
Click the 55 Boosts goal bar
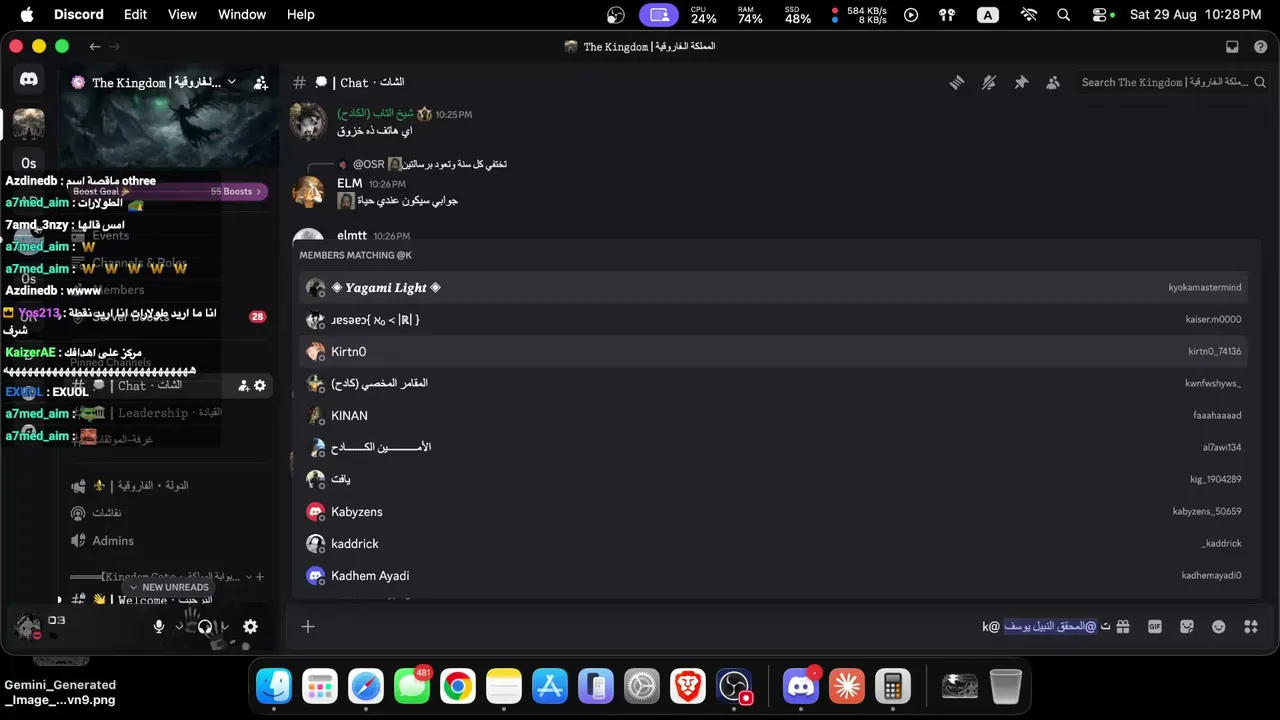click(169, 191)
